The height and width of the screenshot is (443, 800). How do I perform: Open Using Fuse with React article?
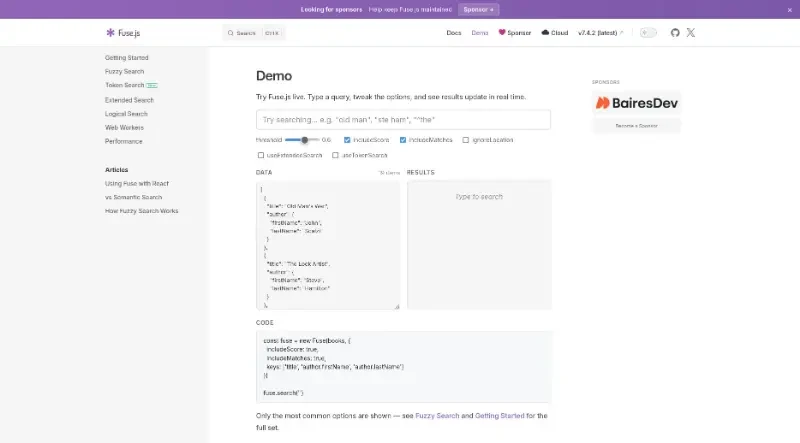137,183
